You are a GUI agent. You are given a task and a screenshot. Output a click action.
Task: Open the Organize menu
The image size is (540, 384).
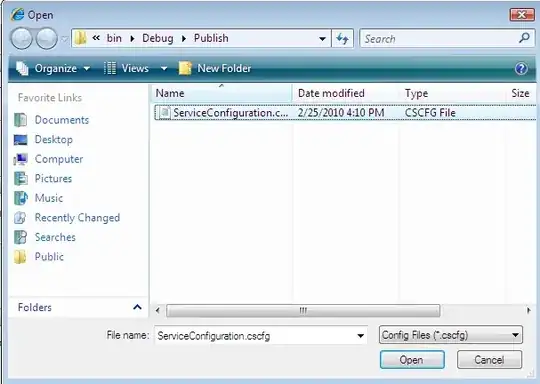(x=53, y=68)
